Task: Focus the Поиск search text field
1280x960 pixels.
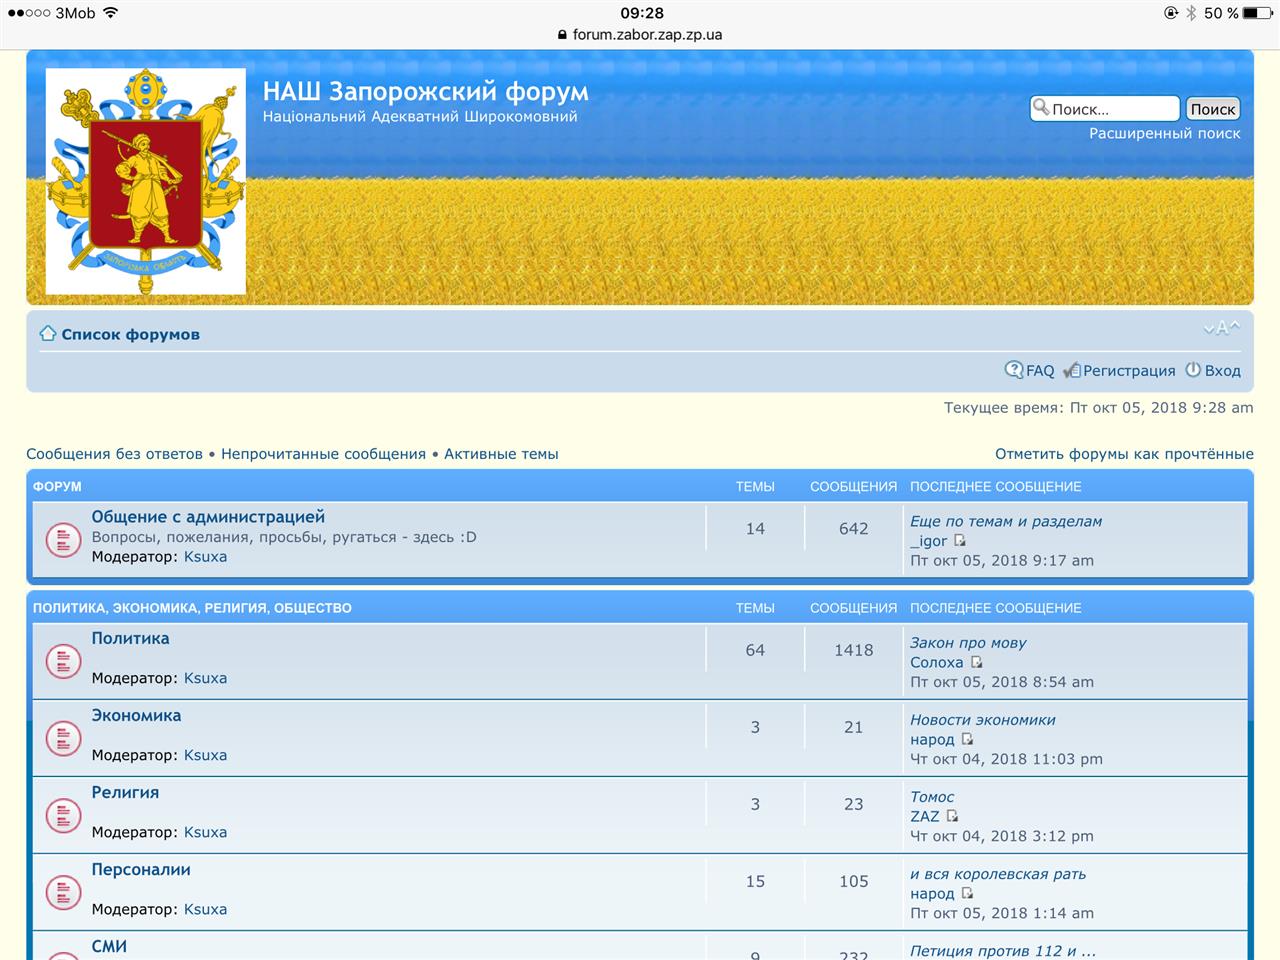Action: (x=1112, y=109)
